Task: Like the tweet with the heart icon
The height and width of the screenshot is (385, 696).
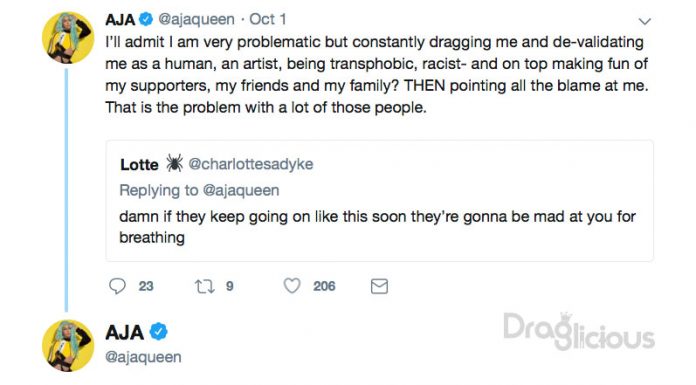Action: [292, 286]
